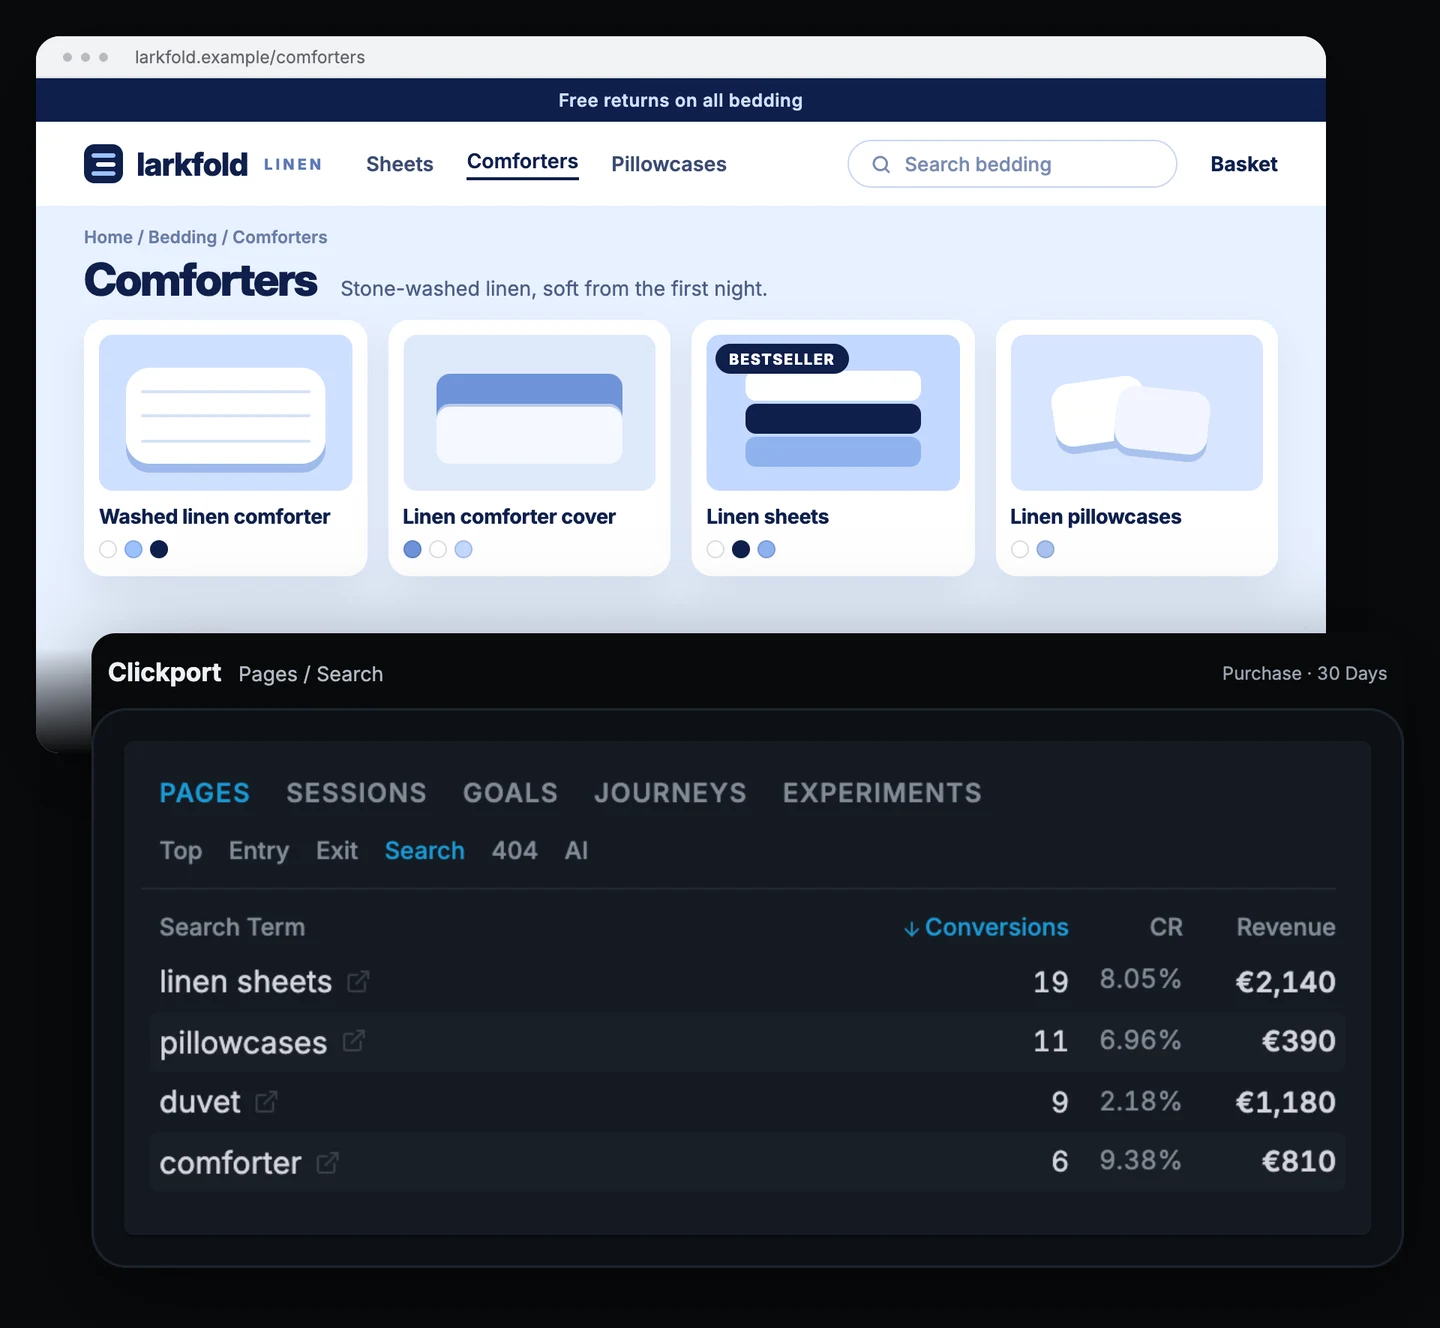Open the Washed linen comforter product image

(226, 413)
